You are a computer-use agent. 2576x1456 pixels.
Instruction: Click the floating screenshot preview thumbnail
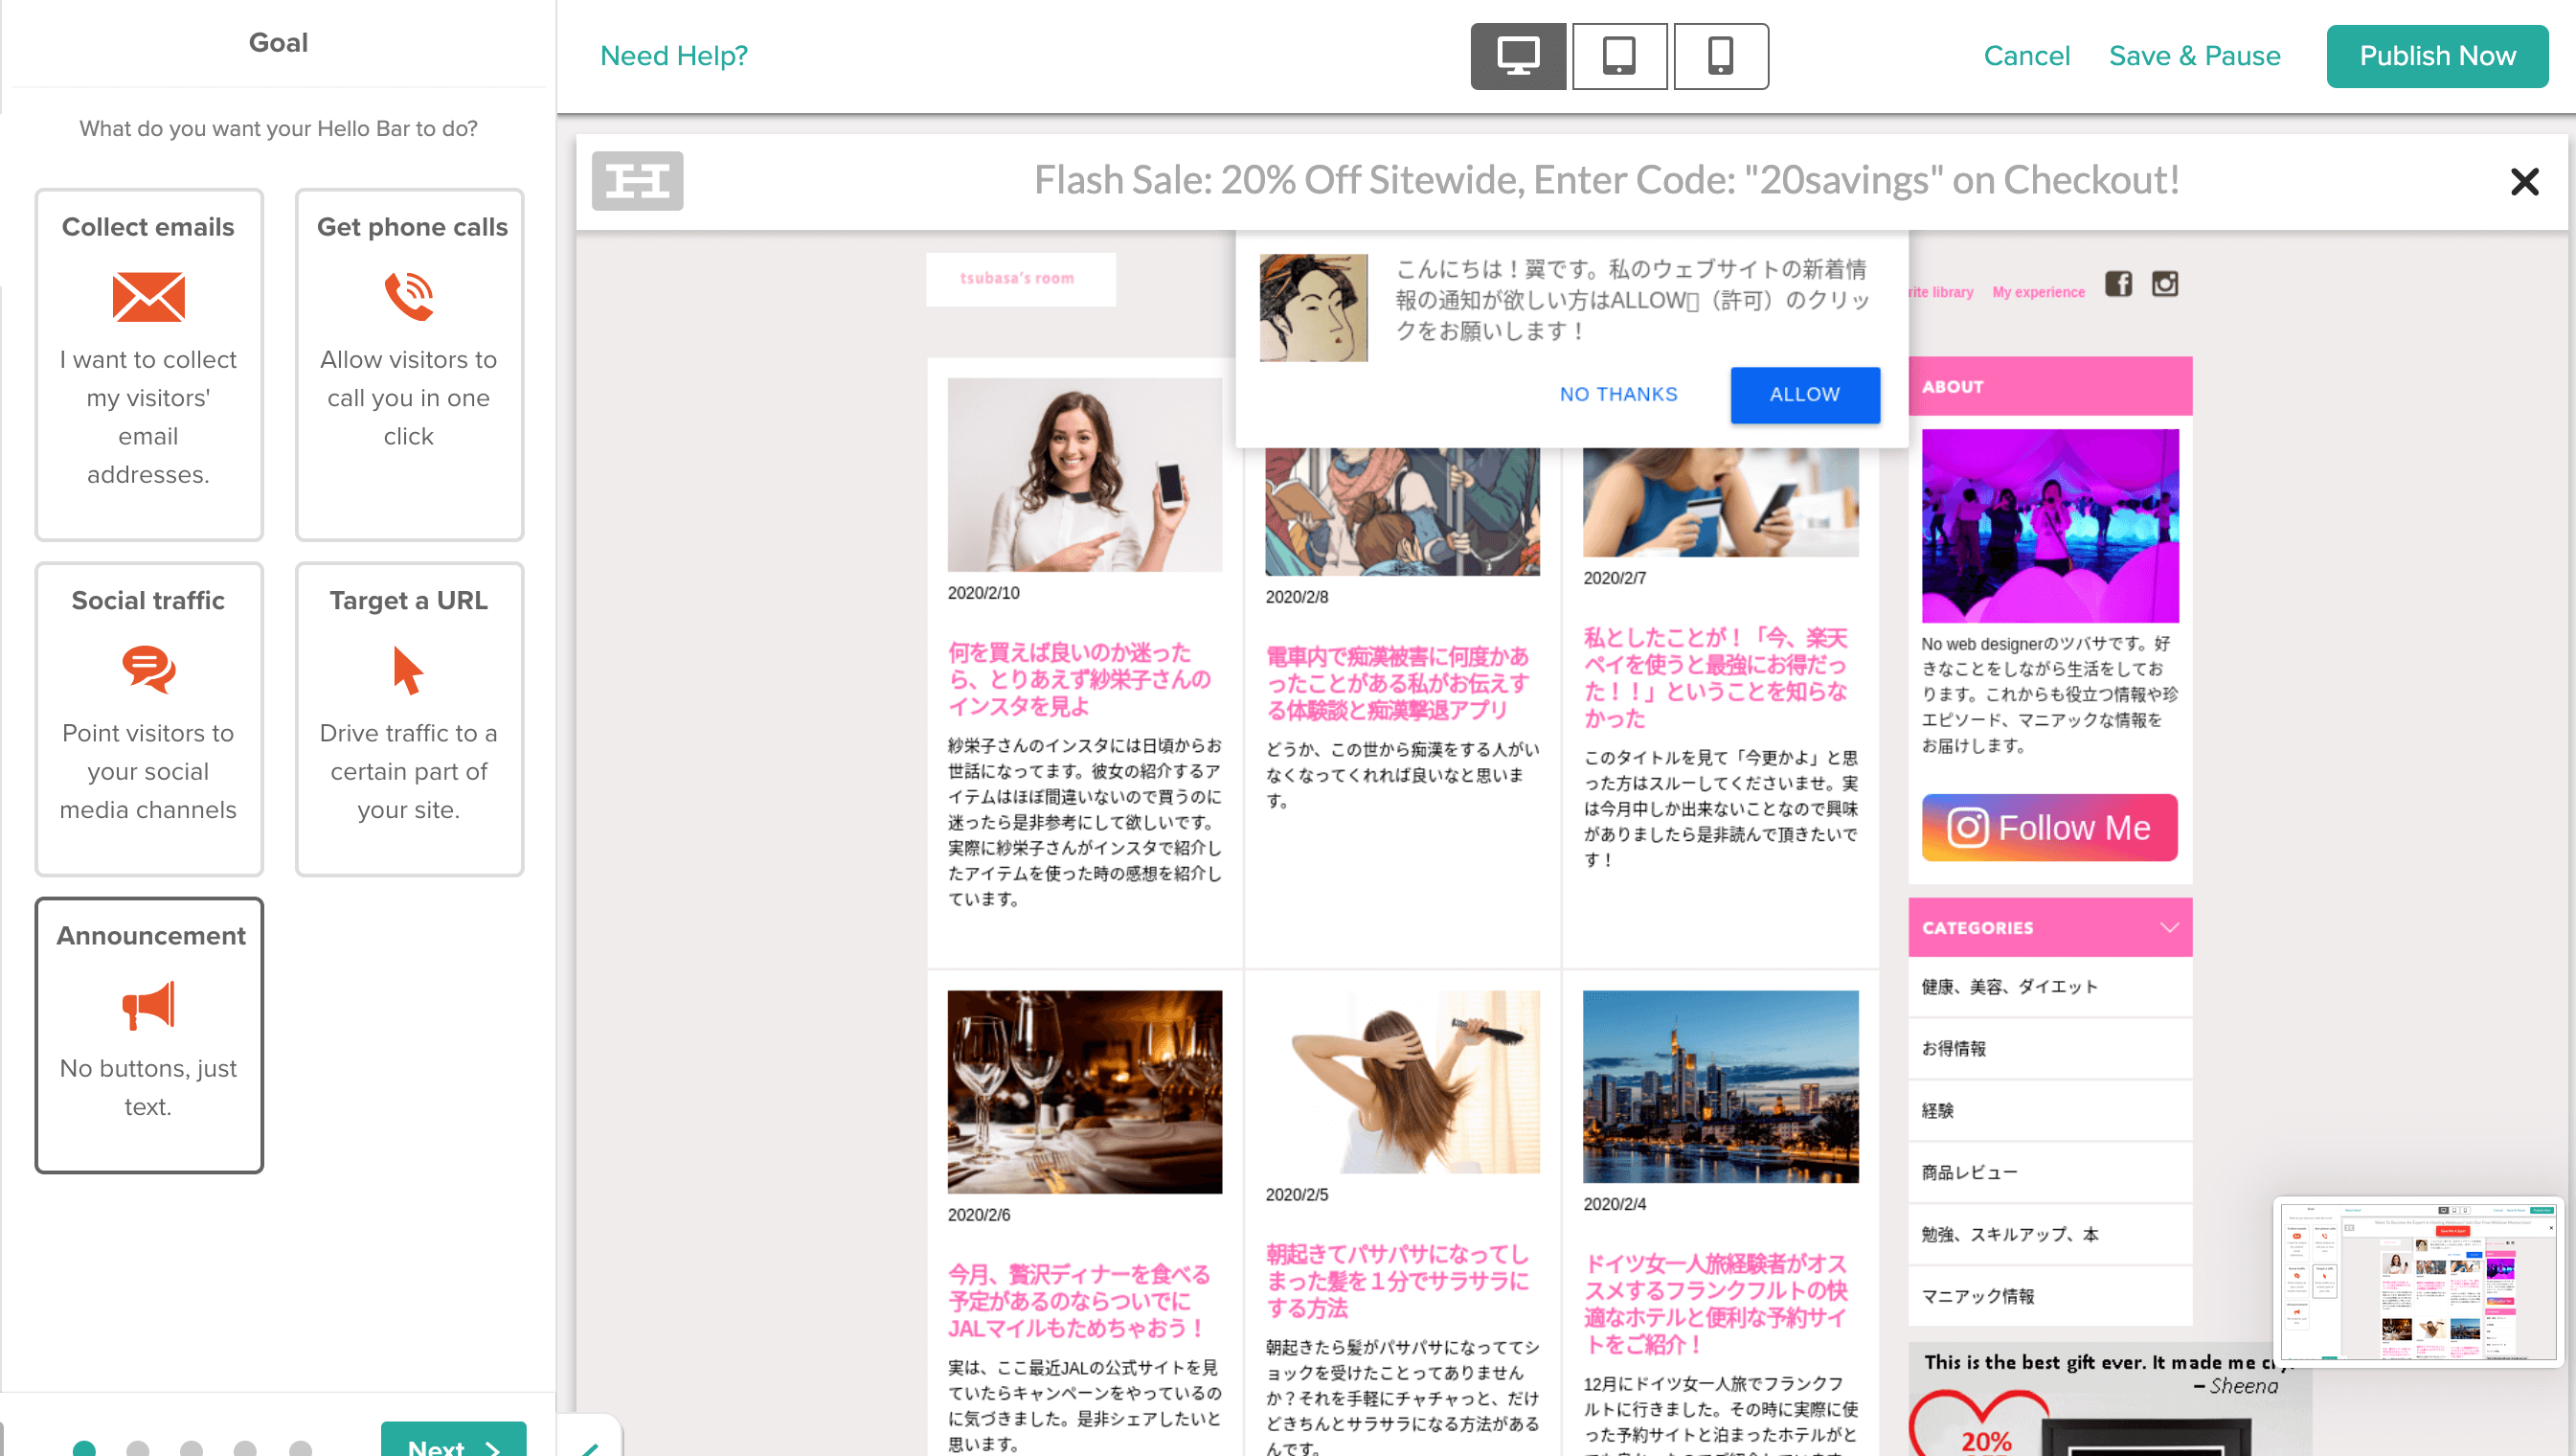[x=2418, y=1282]
